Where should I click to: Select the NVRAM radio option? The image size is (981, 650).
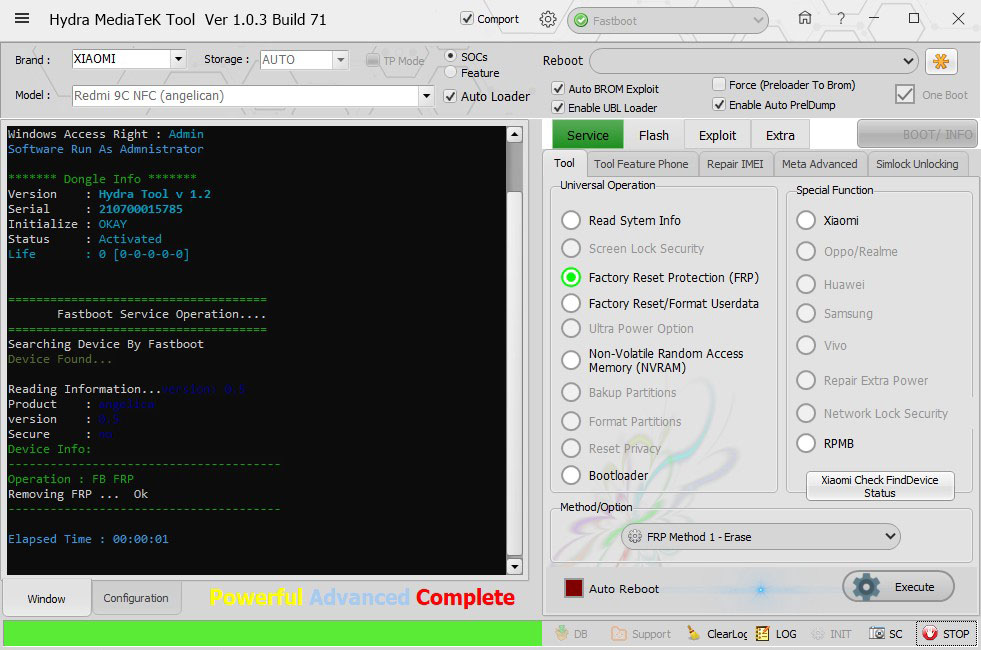(x=571, y=360)
